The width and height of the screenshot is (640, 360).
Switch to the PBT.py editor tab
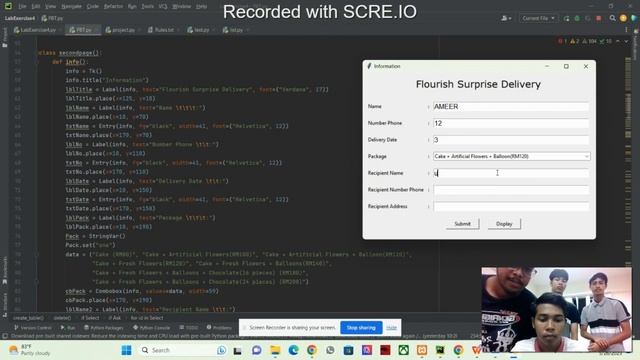(x=83, y=30)
